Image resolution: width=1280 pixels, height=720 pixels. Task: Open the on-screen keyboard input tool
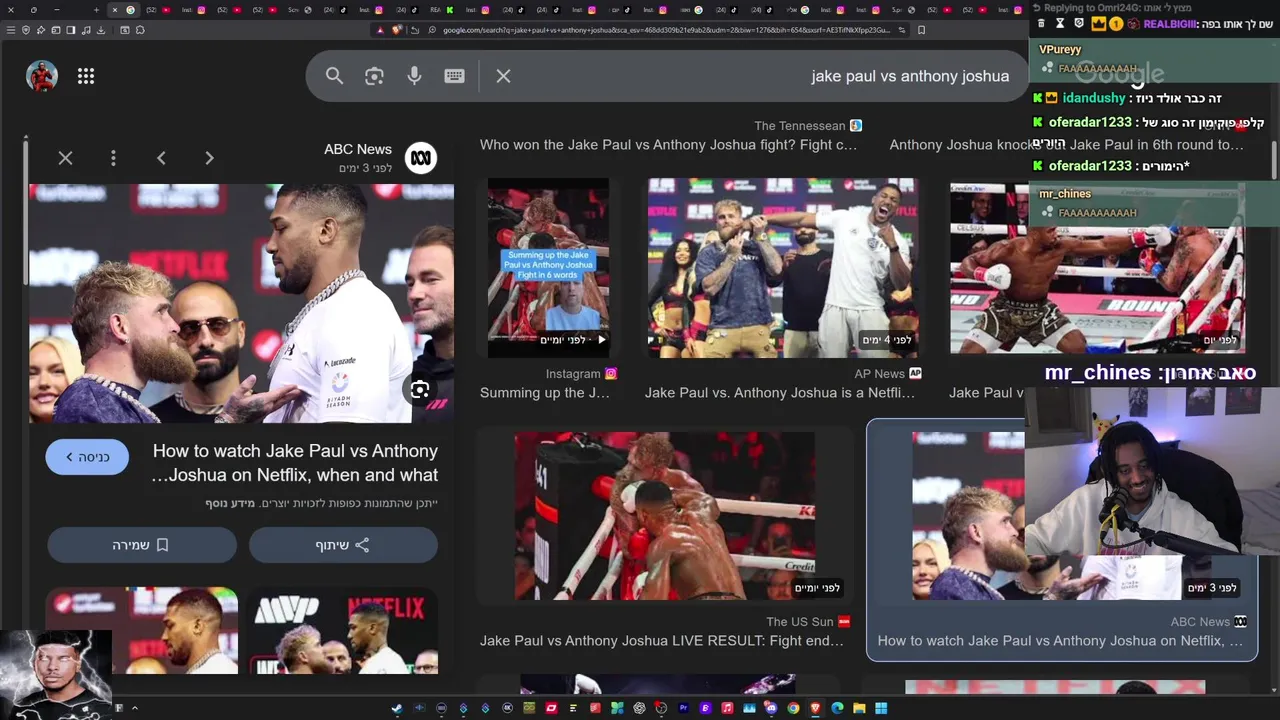click(x=454, y=76)
